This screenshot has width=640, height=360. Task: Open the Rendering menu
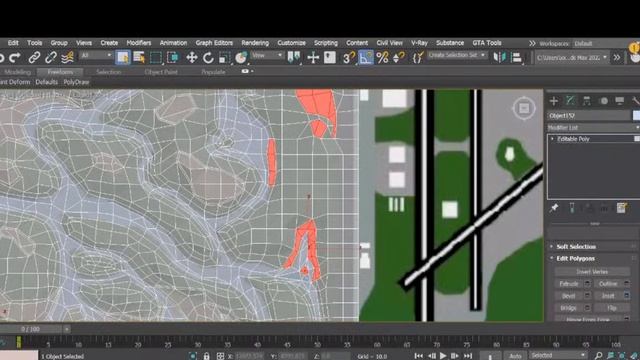[x=255, y=43]
